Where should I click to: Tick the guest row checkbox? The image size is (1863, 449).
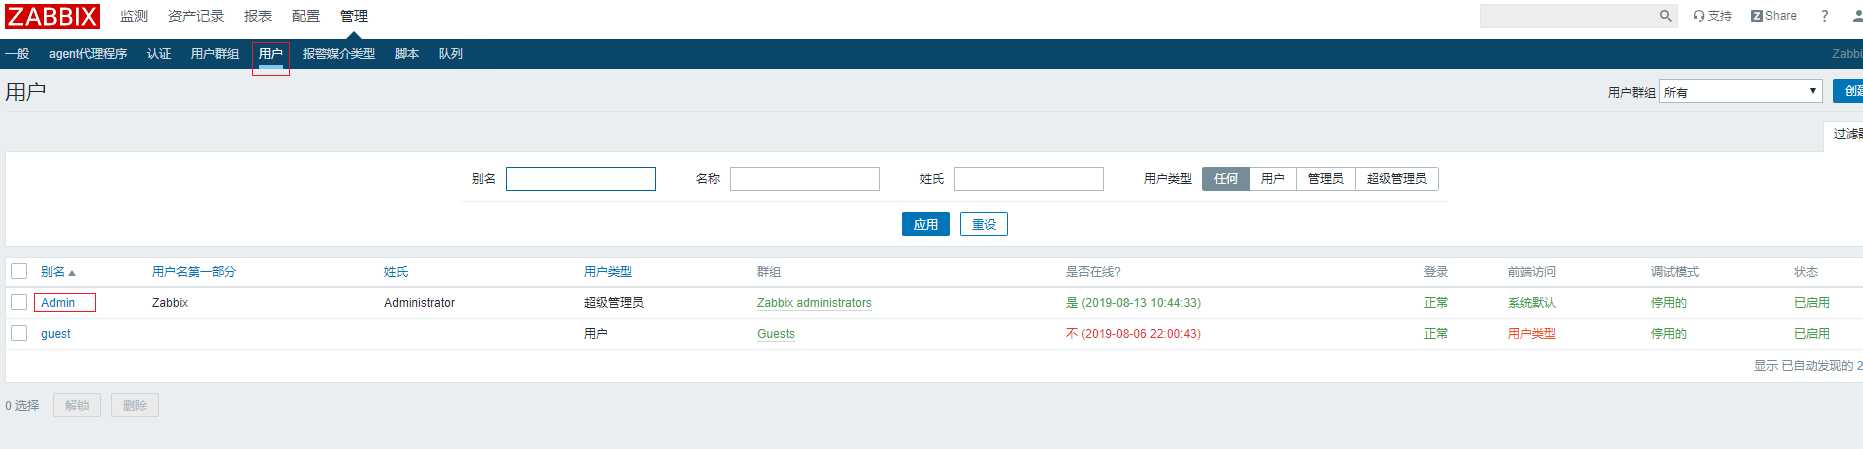[19, 333]
